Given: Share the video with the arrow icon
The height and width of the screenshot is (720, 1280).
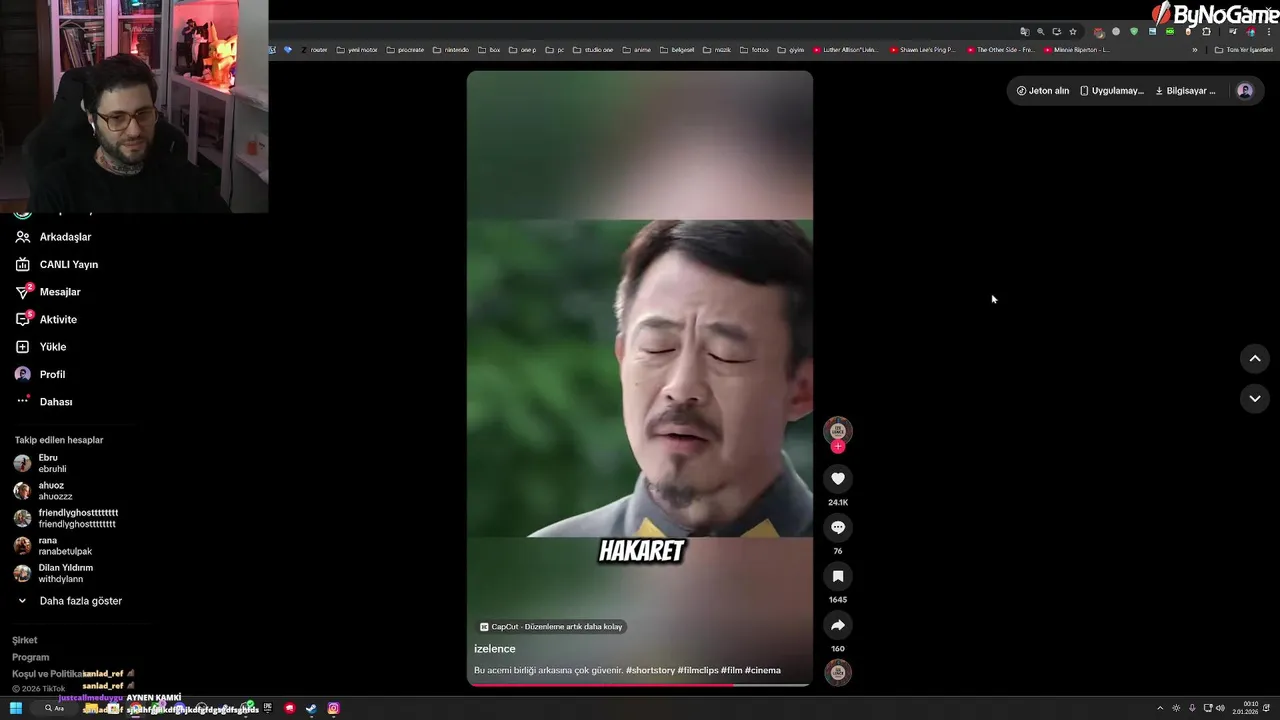Looking at the screenshot, I should pyautogui.click(x=838, y=625).
